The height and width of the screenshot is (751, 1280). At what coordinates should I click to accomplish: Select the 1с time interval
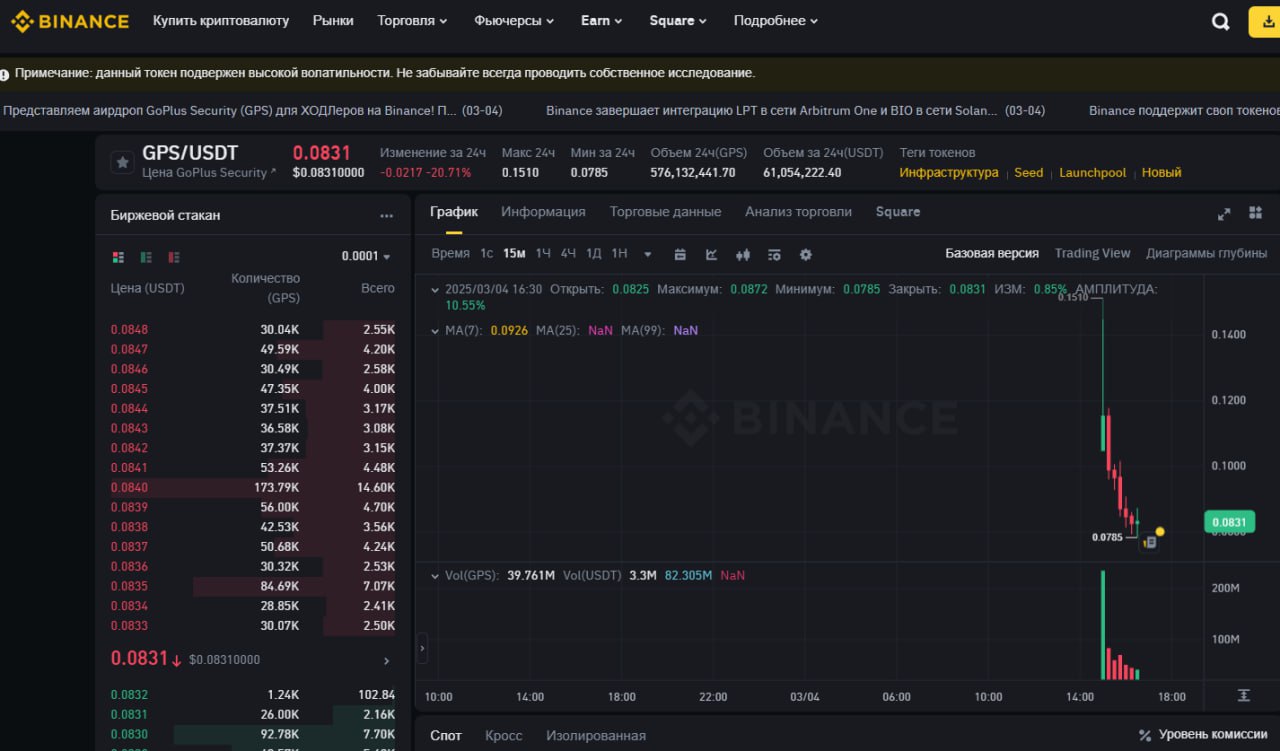[x=486, y=253]
